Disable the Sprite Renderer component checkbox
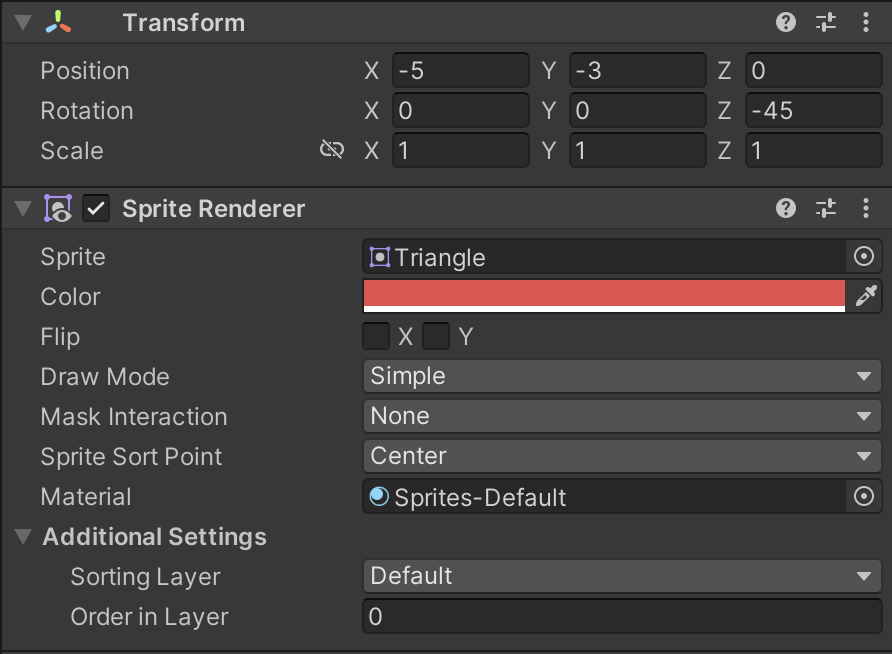The width and height of the screenshot is (892, 654). click(96, 209)
